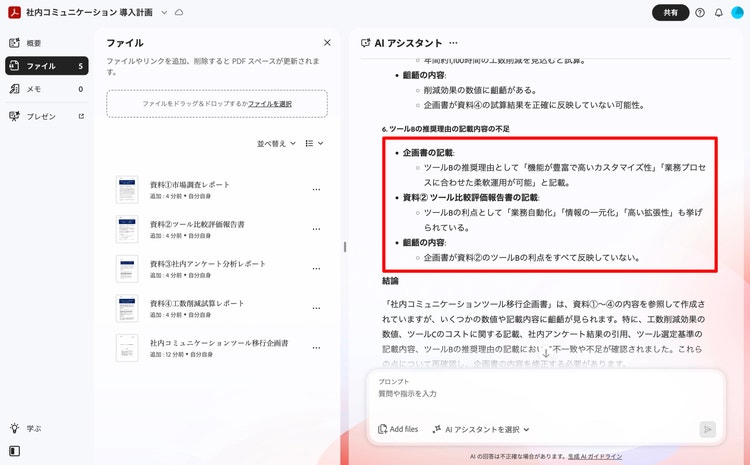Open more options for 社内コミュニケーションツール移行企画書
The width and height of the screenshot is (750, 465).
pos(316,348)
